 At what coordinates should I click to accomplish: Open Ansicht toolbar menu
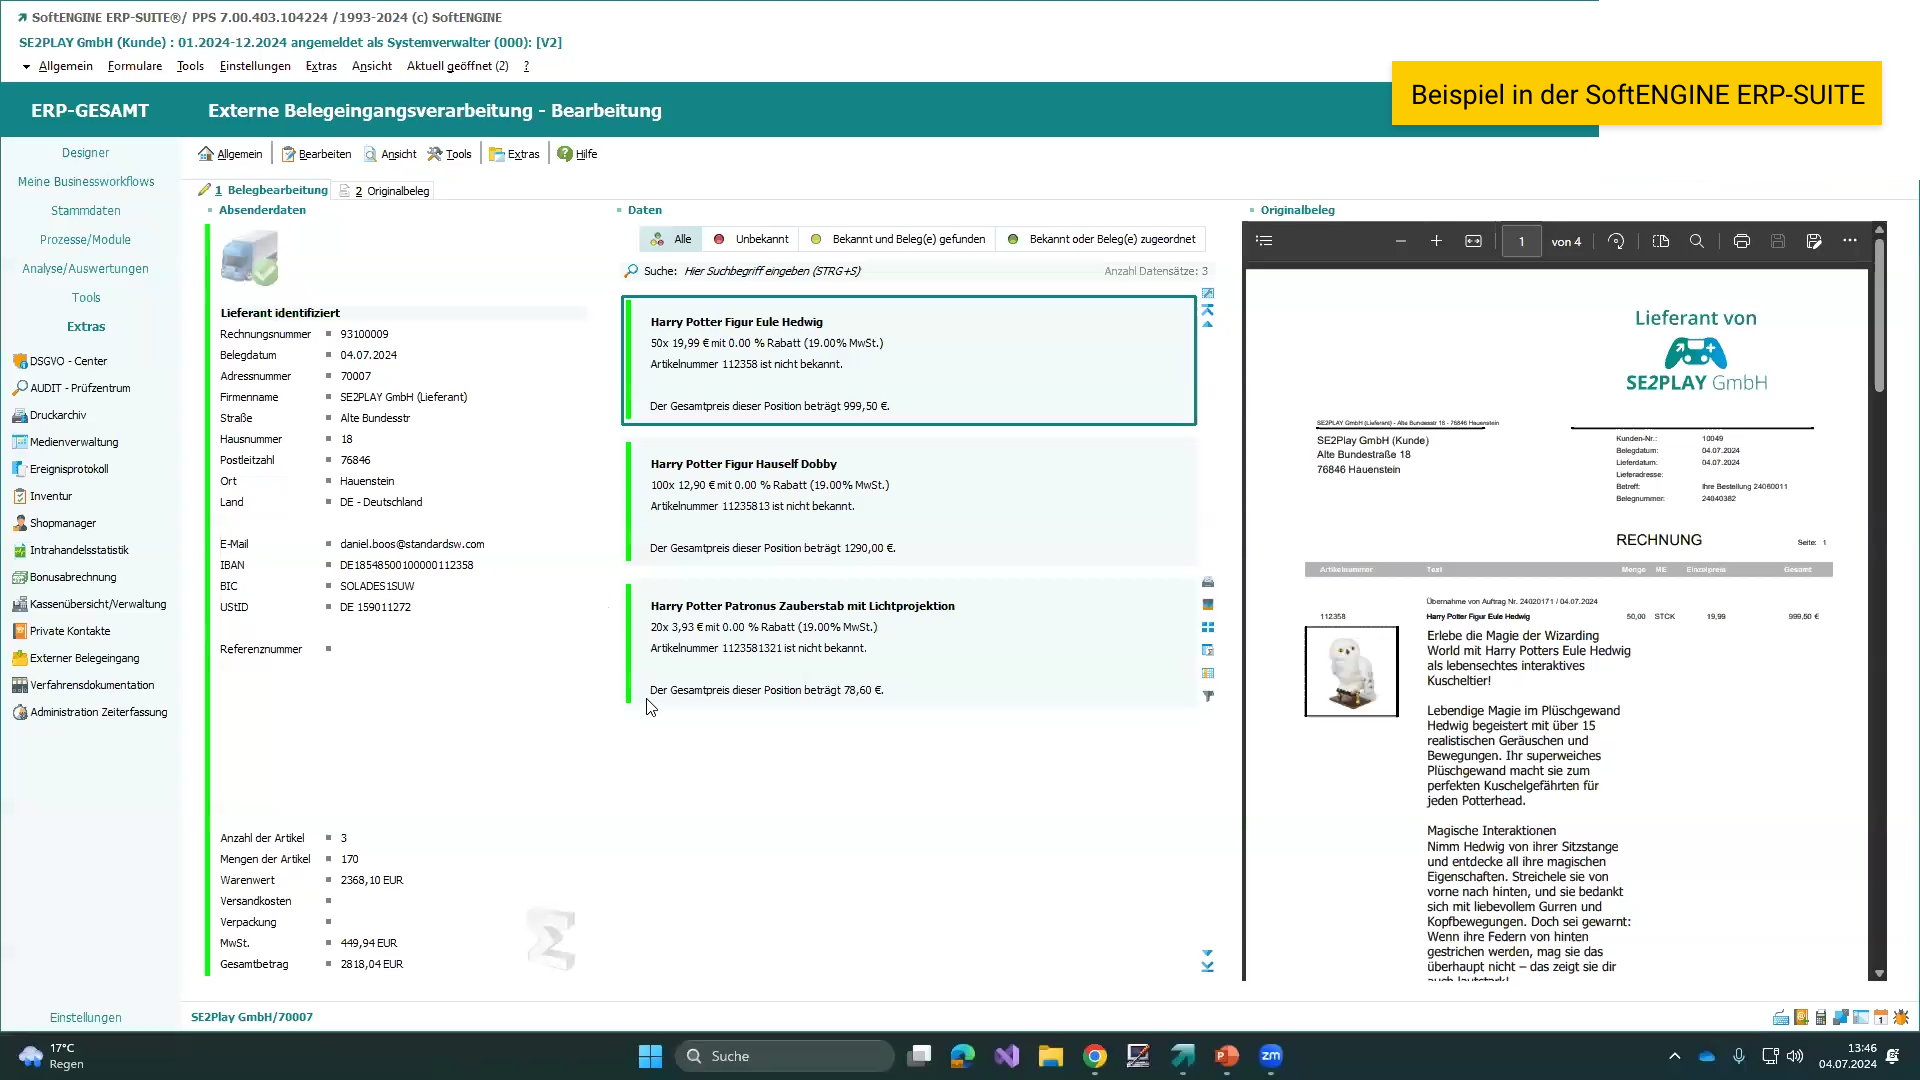pos(390,154)
